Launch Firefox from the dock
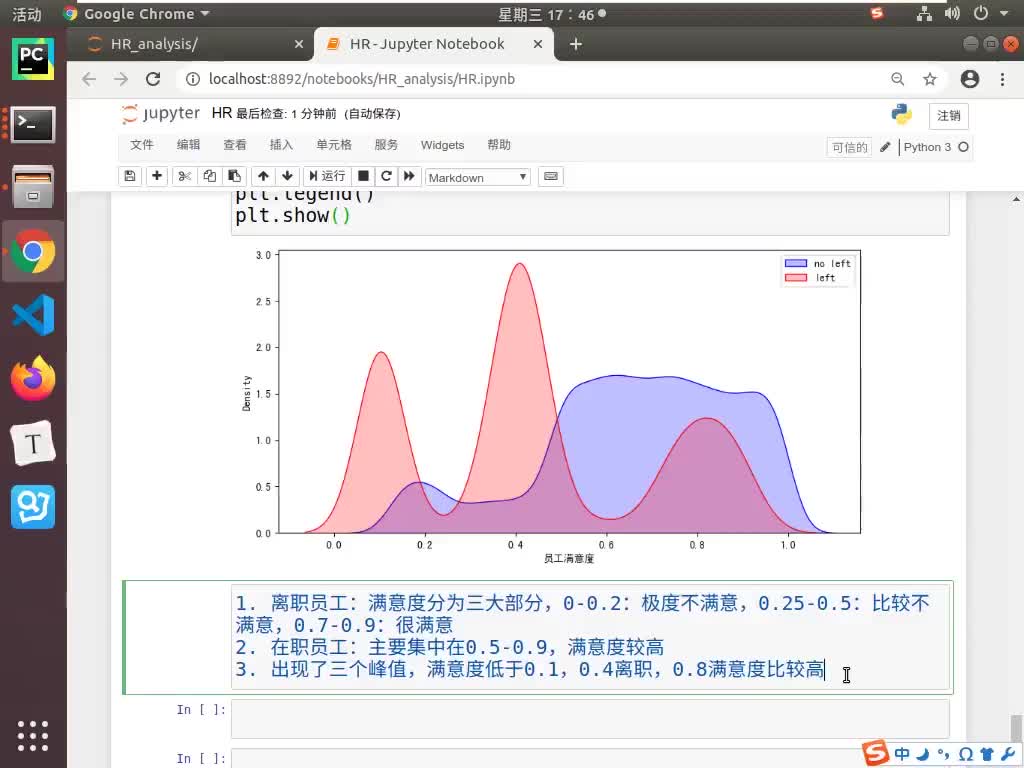Viewport: 1024px width, 768px height. click(x=33, y=379)
